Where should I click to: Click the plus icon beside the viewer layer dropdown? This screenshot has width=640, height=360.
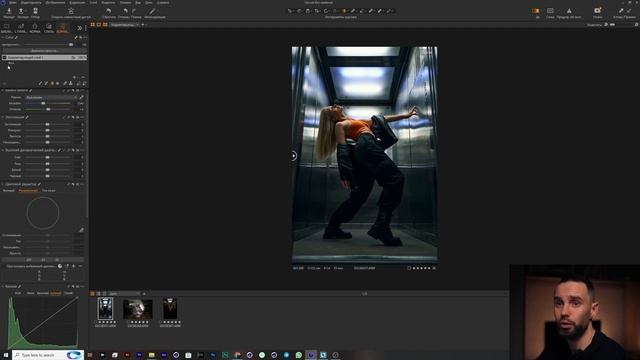pyautogui.click(x=143, y=25)
